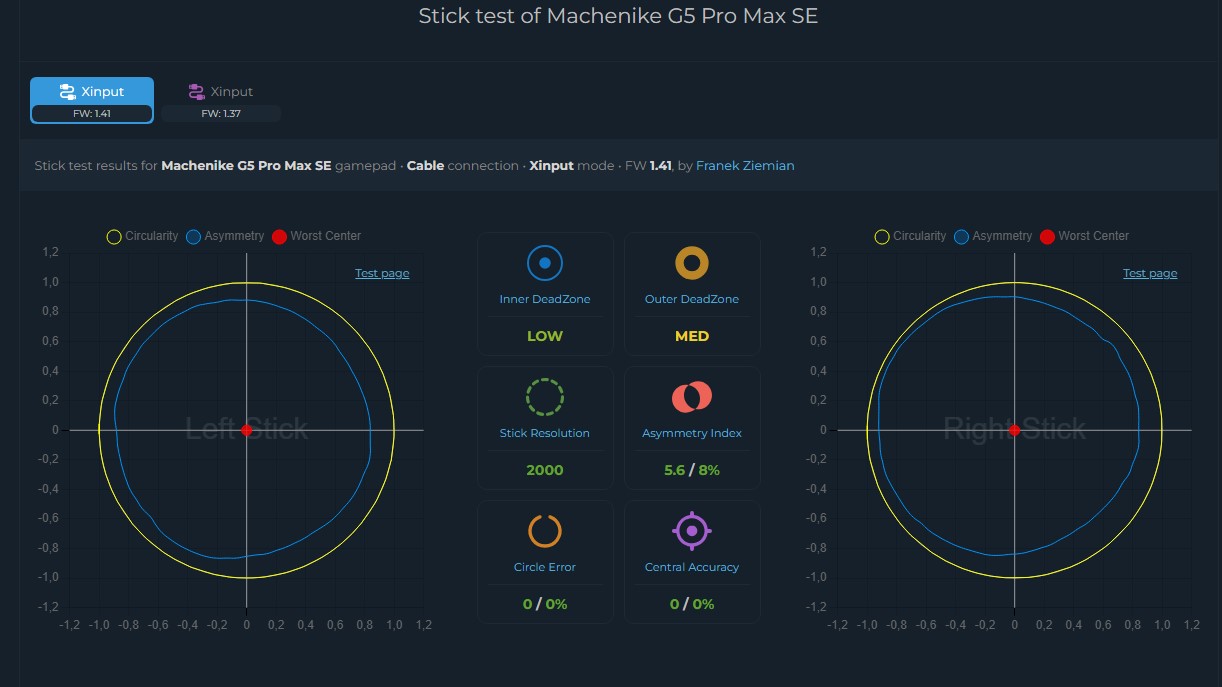
Task: Click the Inner DeadZone label
Action: pyautogui.click(x=545, y=299)
